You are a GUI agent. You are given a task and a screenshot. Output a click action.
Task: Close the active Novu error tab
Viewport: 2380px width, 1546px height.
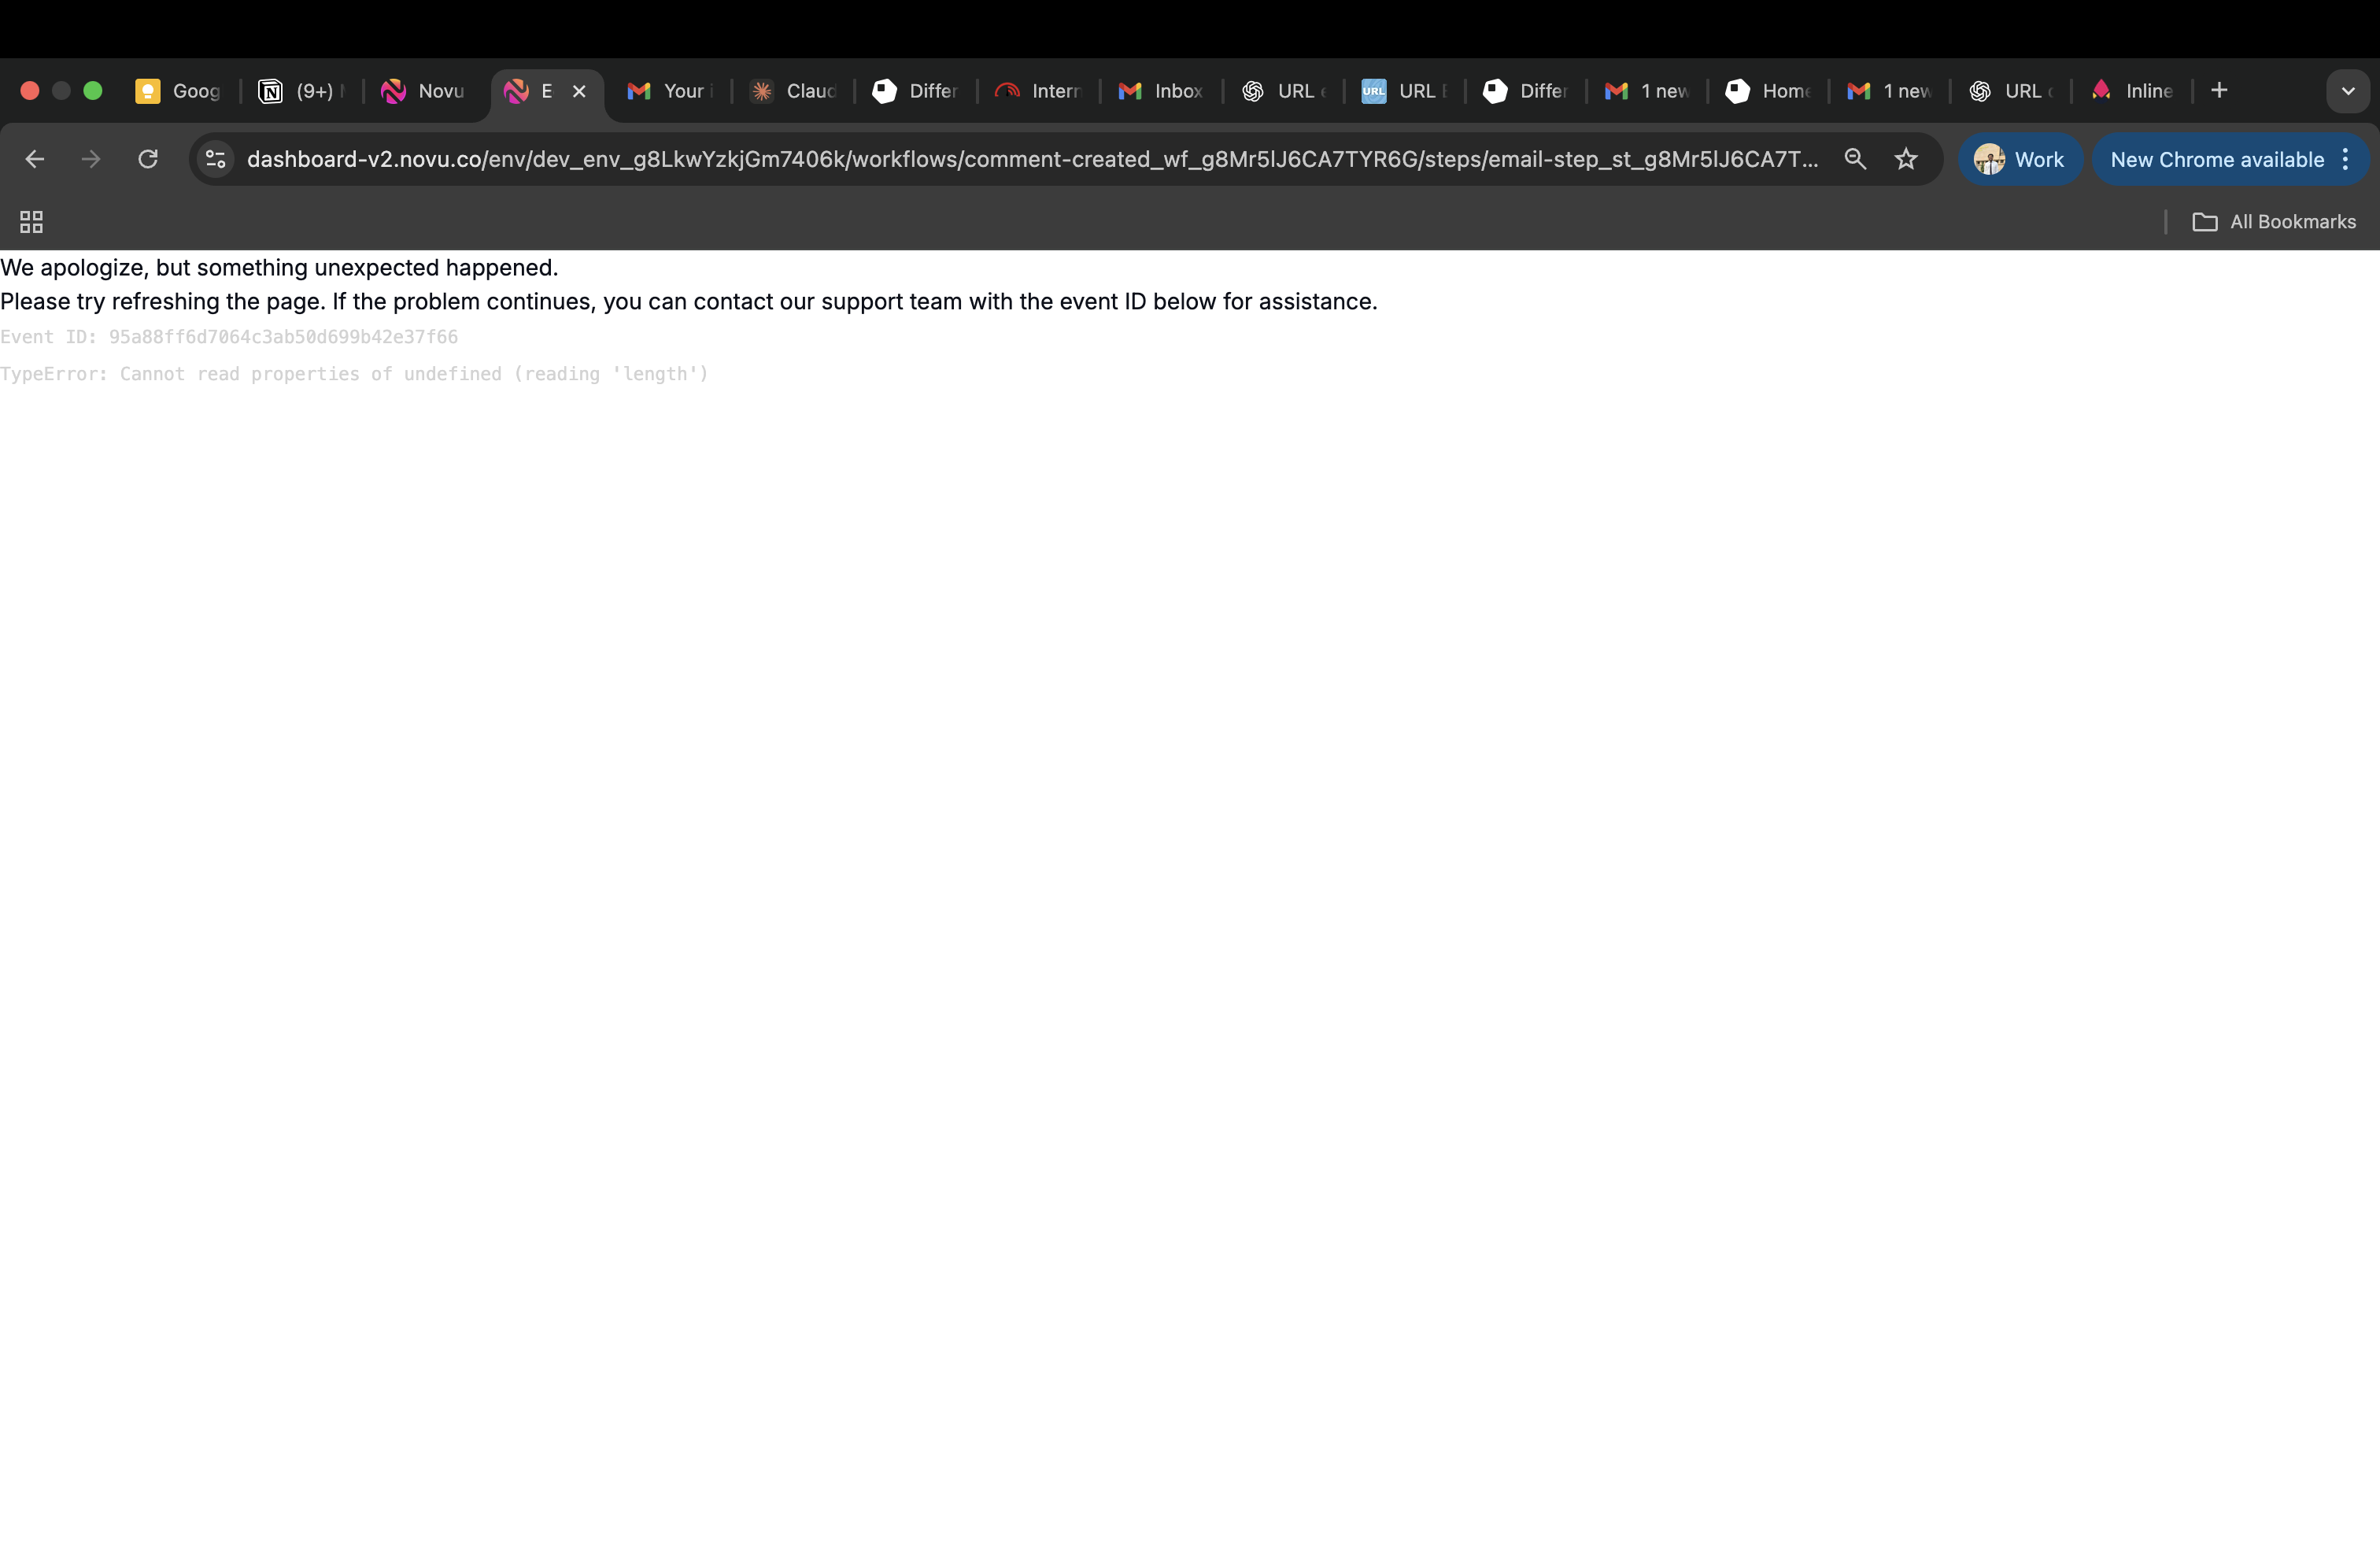579,91
